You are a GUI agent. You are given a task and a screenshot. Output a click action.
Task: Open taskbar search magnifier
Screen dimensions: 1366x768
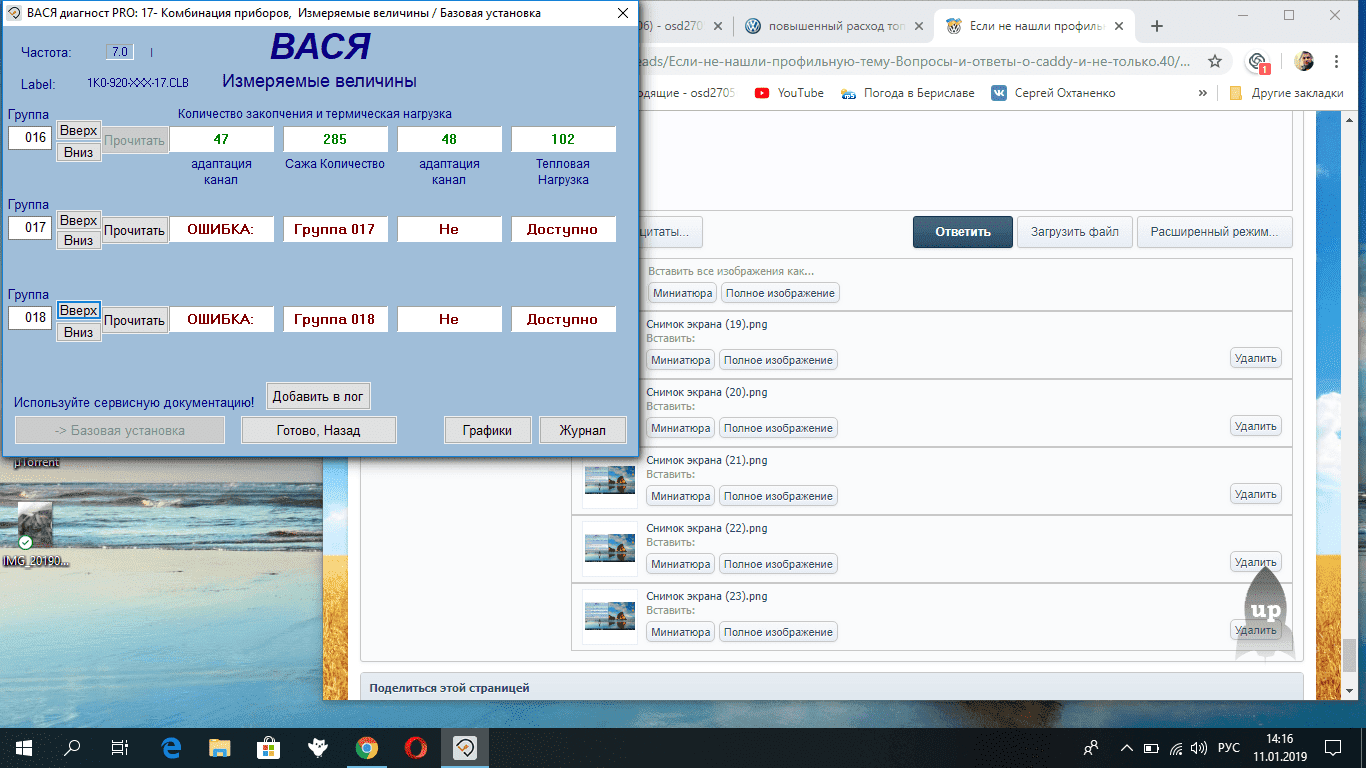72,747
